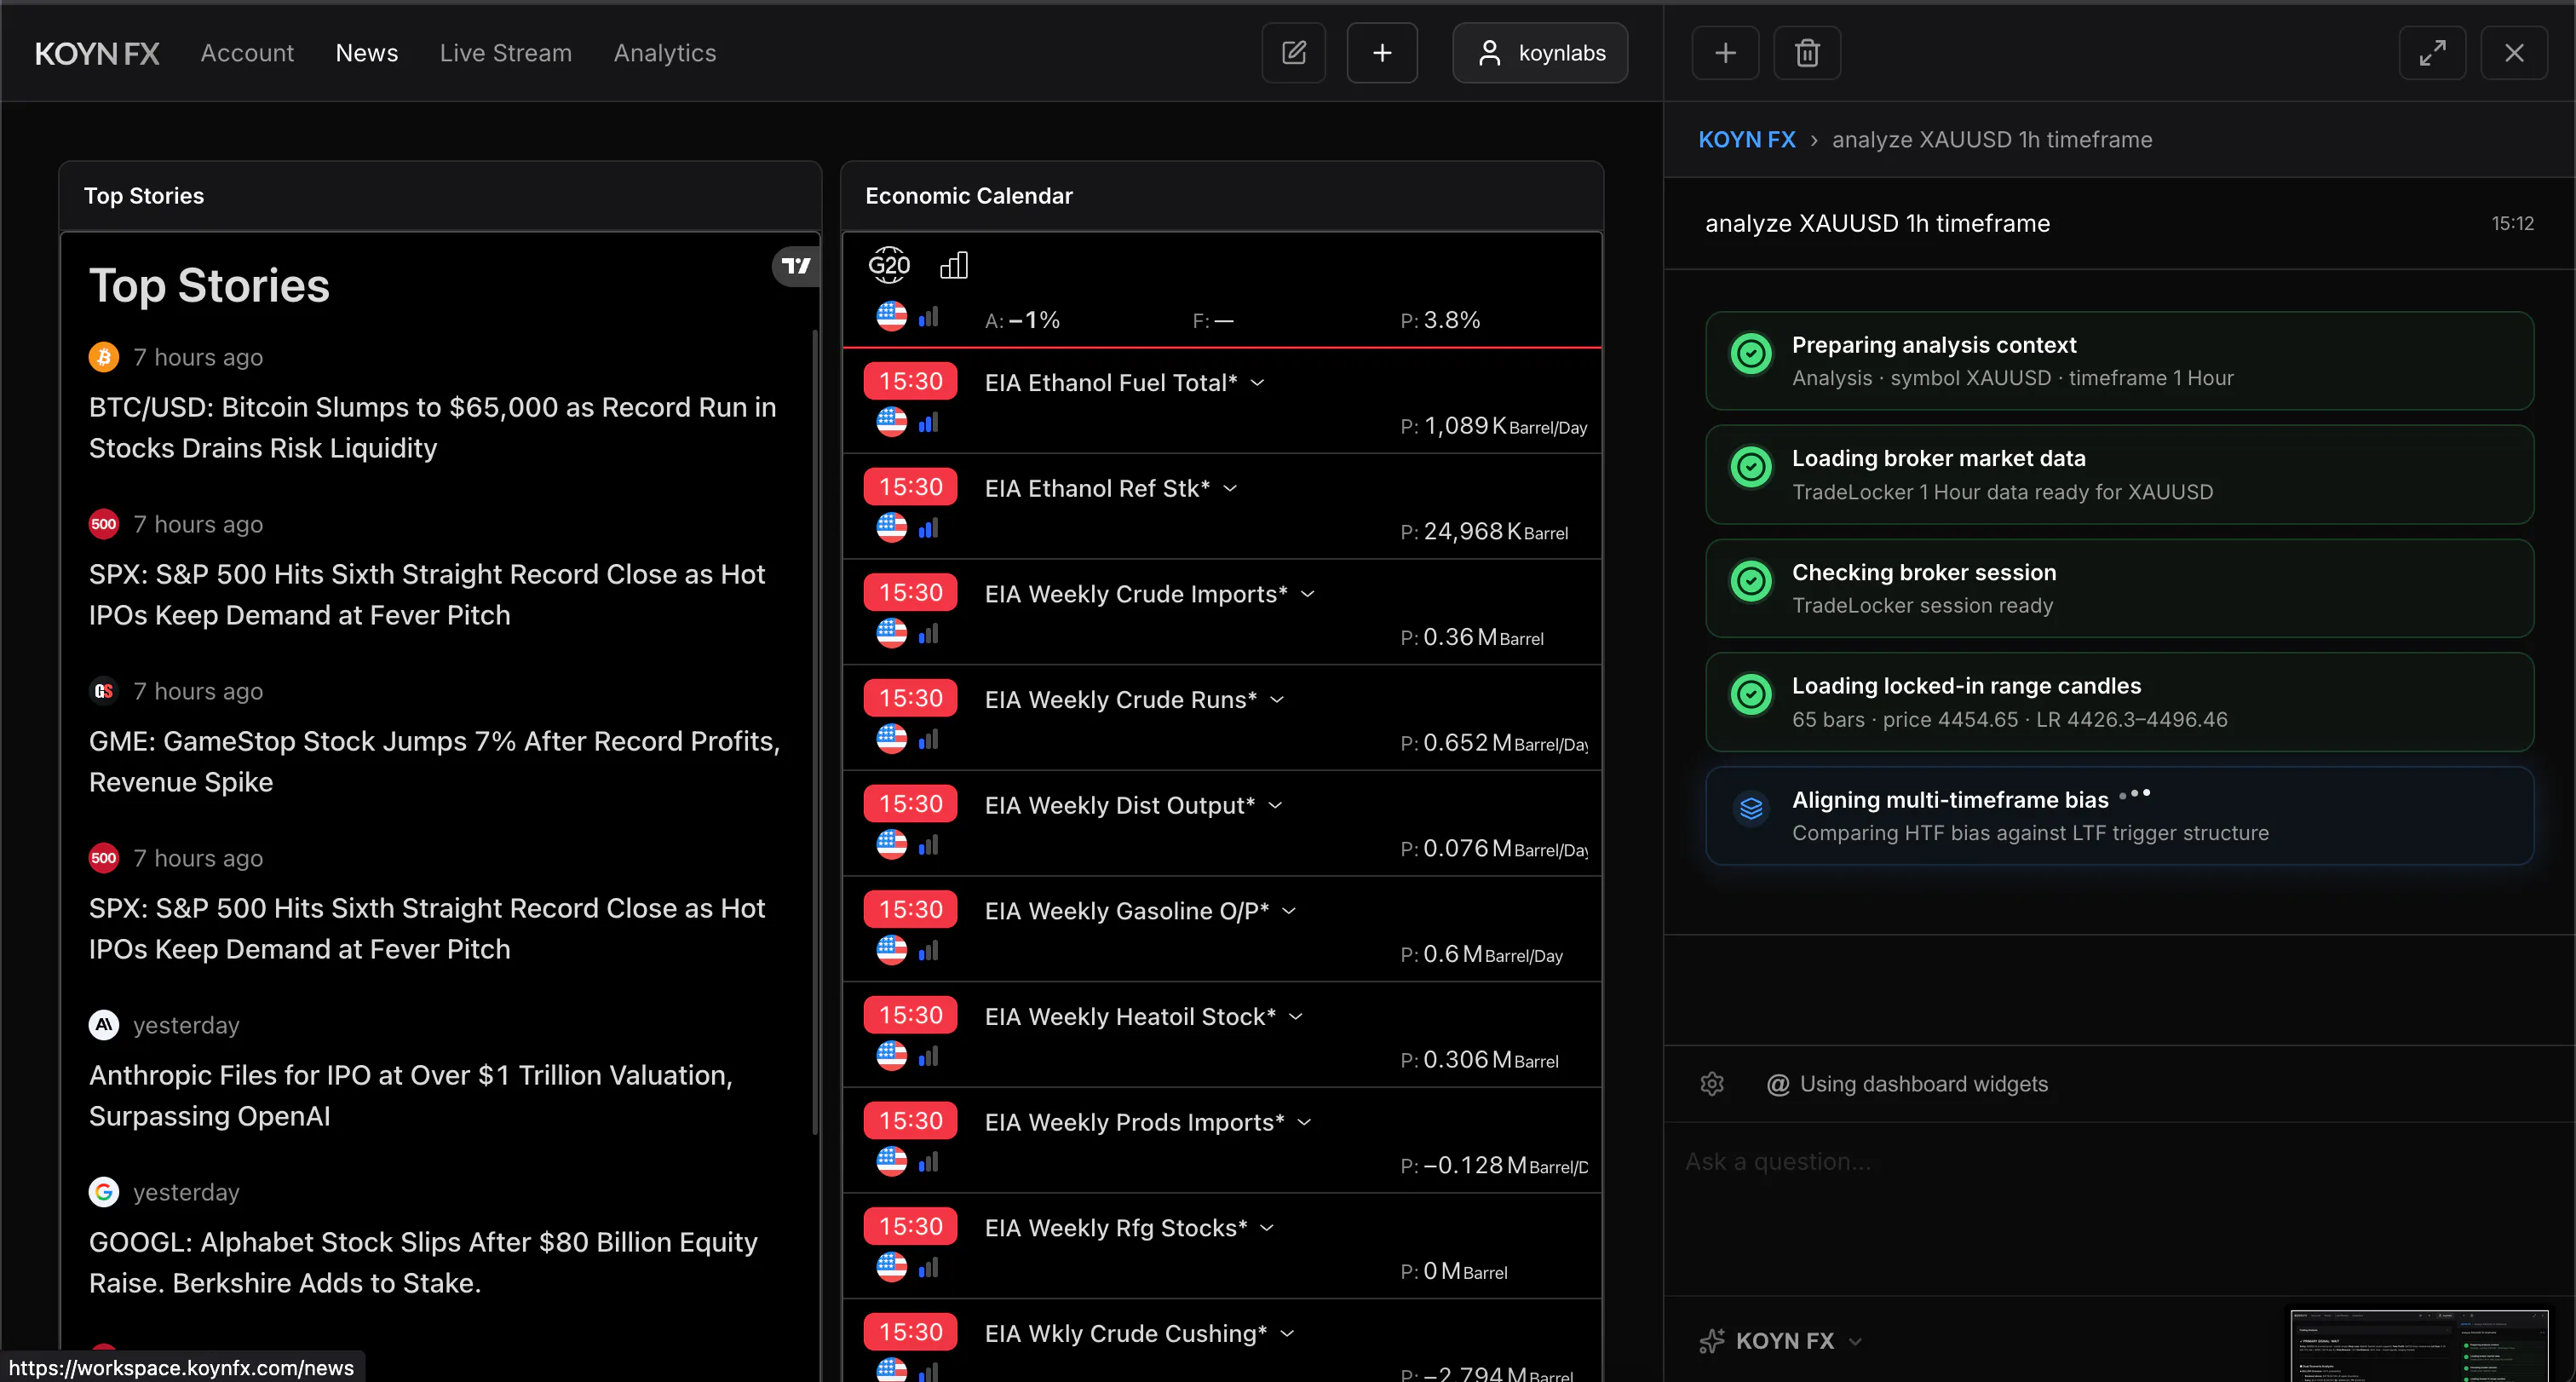
Task: Open the KOYN FX model selector dropdown
Action: click(x=1780, y=1341)
